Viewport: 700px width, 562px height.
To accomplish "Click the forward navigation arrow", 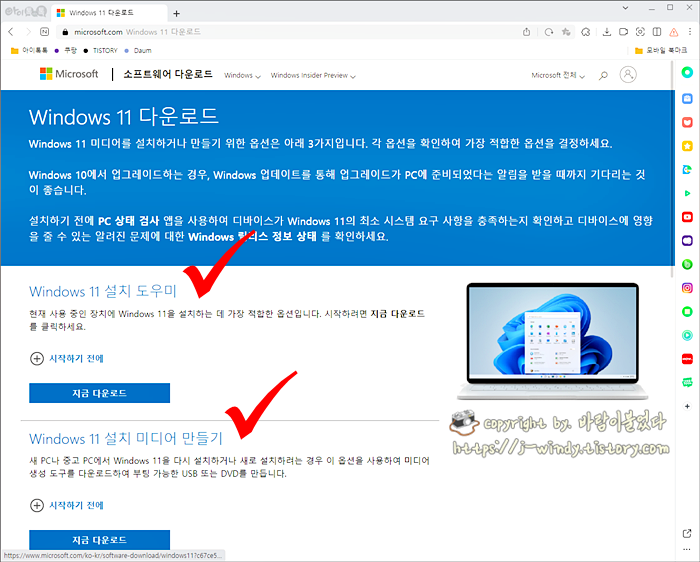I will click(x=28, y=32).
